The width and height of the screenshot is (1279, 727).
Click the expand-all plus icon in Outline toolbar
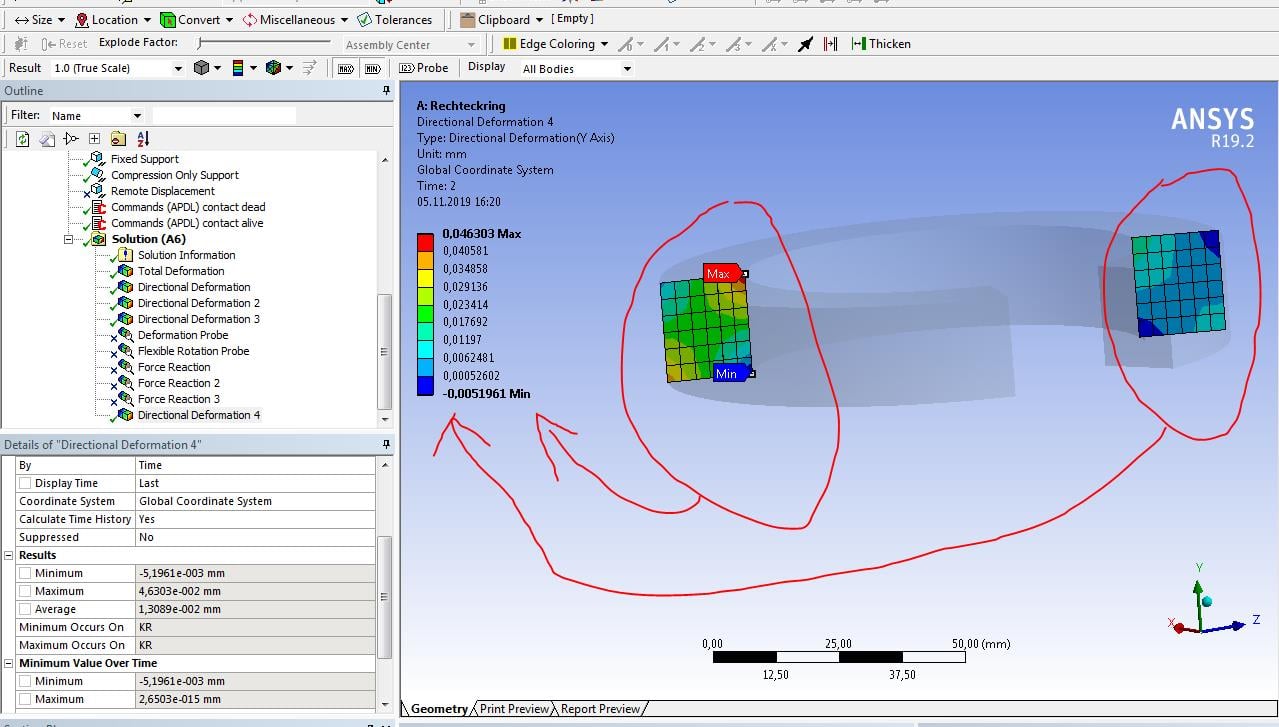pos(94,139)
